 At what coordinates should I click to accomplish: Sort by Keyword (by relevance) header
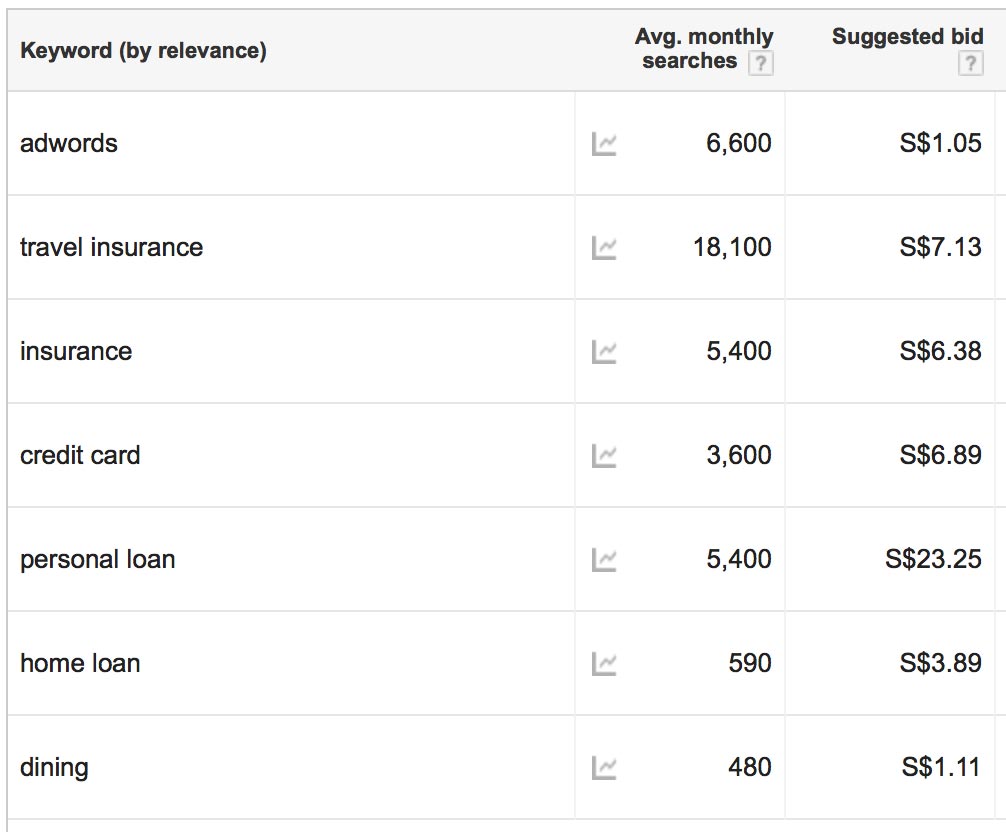143,50
